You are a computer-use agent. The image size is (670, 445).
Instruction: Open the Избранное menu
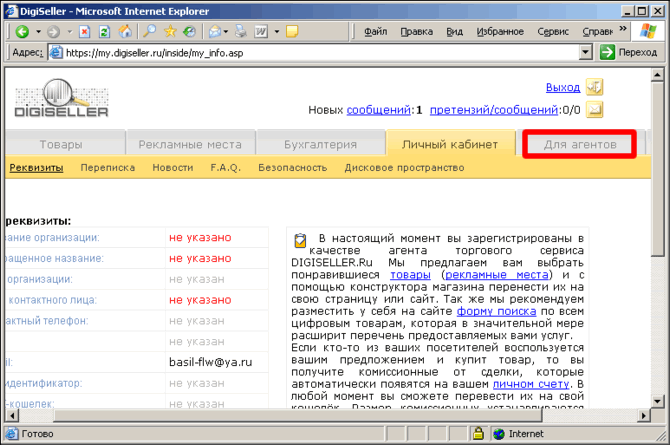pyautogui.click(x=500, y=32)
